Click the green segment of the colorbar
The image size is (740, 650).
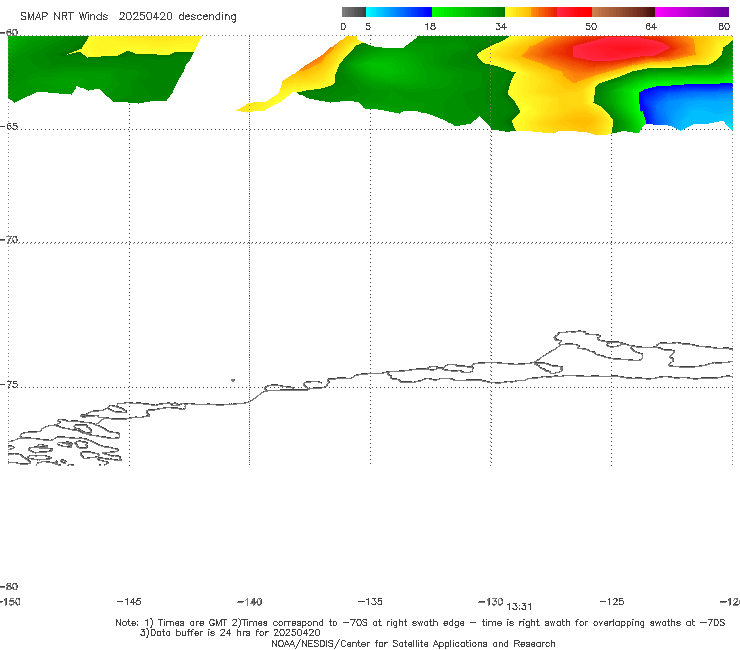(468, 12)
